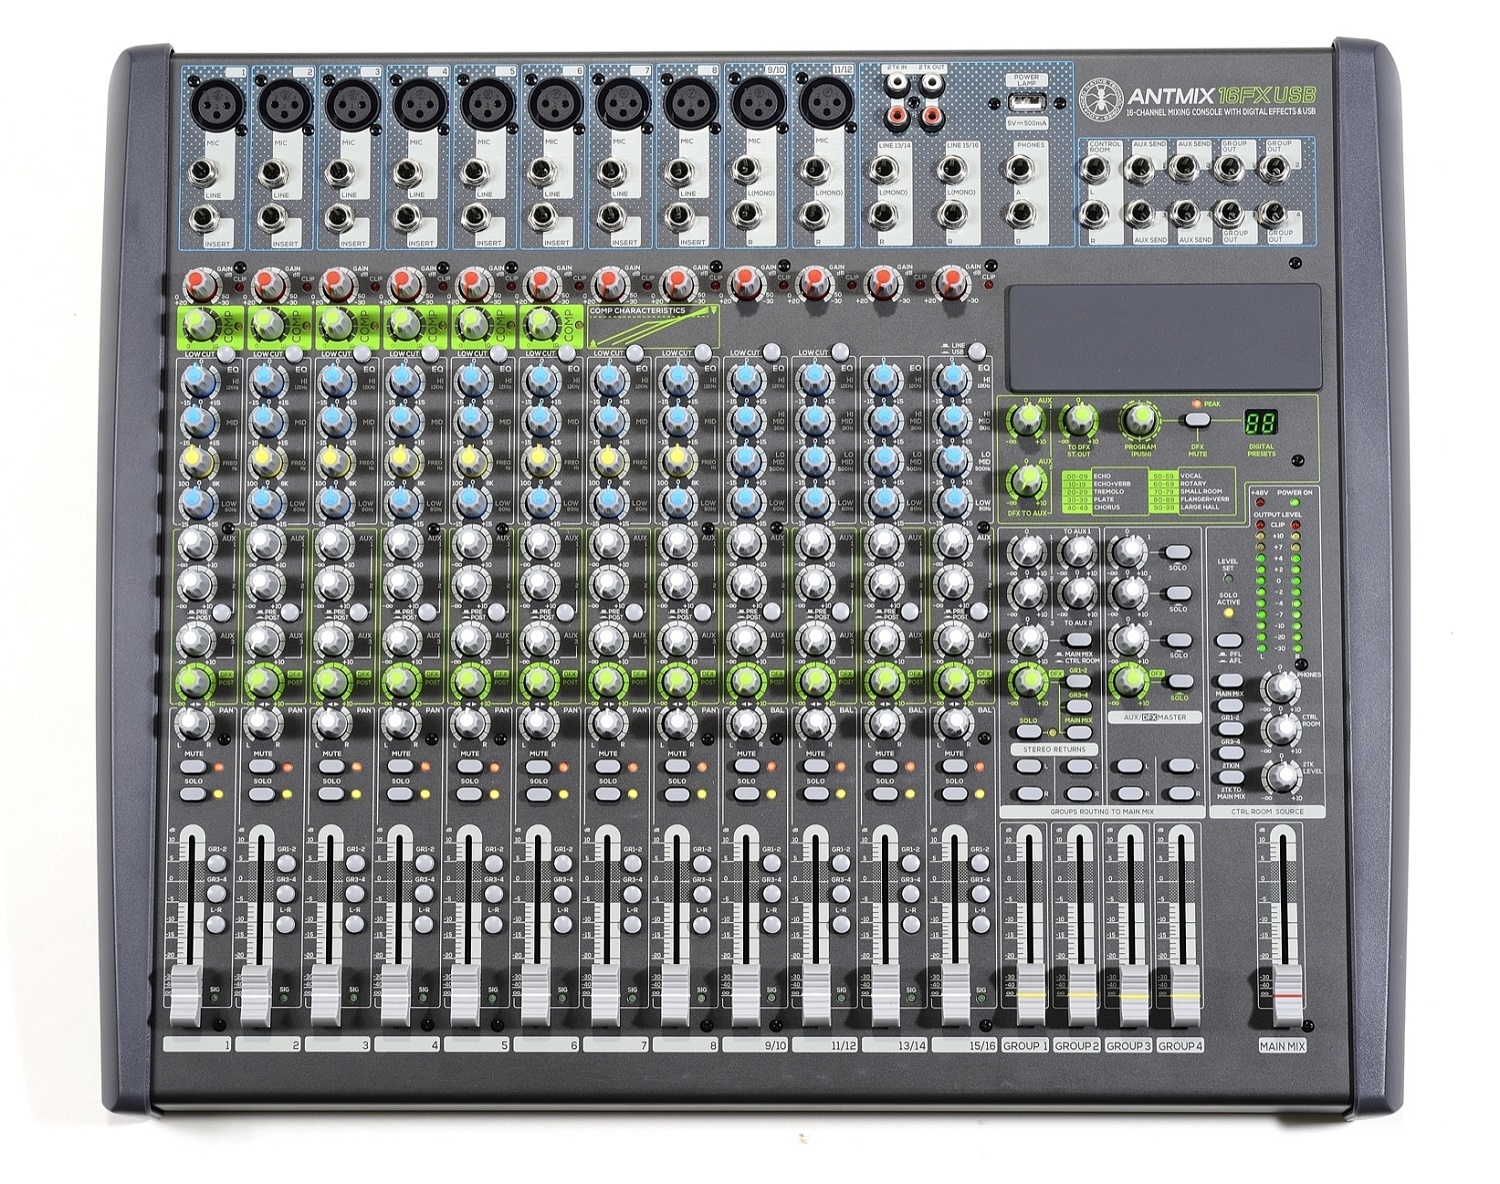This screenshot has height=1184, width=1500.
Task: Click channel 8 green DFX send knob
Action: [x=677, y=681]
